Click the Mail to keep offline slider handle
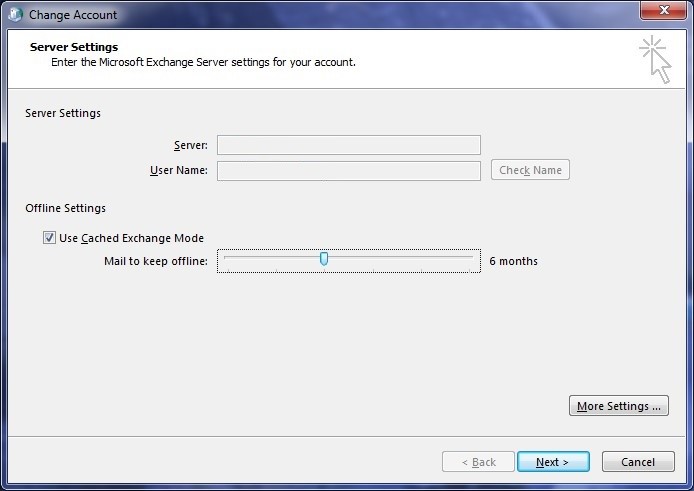694x491 pixels. click(x=324, y=259)
